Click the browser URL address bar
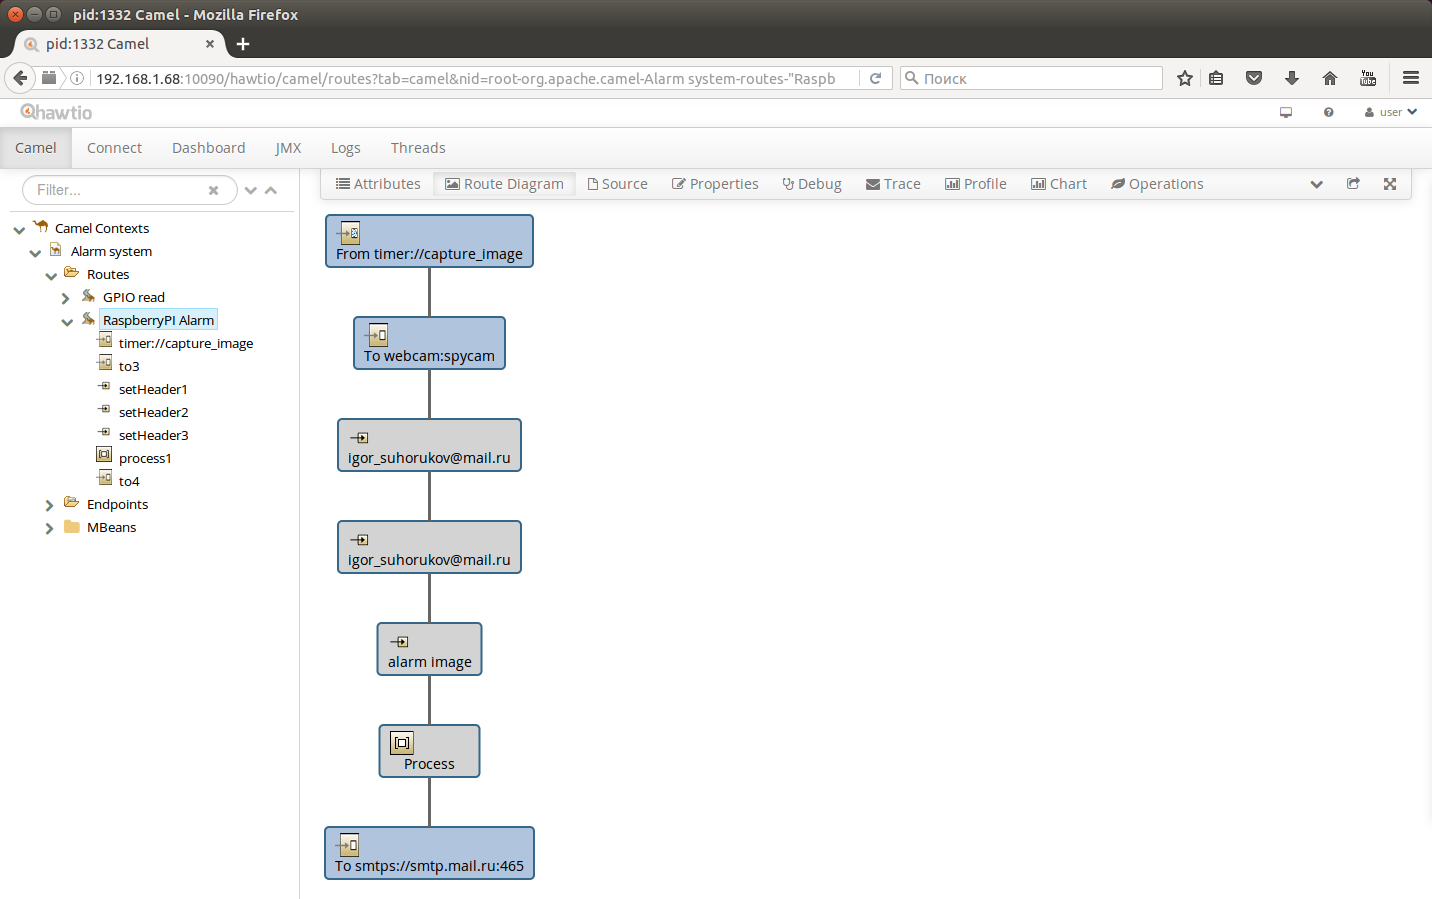Screen dimensions: 1432x899 coord(465,78)
